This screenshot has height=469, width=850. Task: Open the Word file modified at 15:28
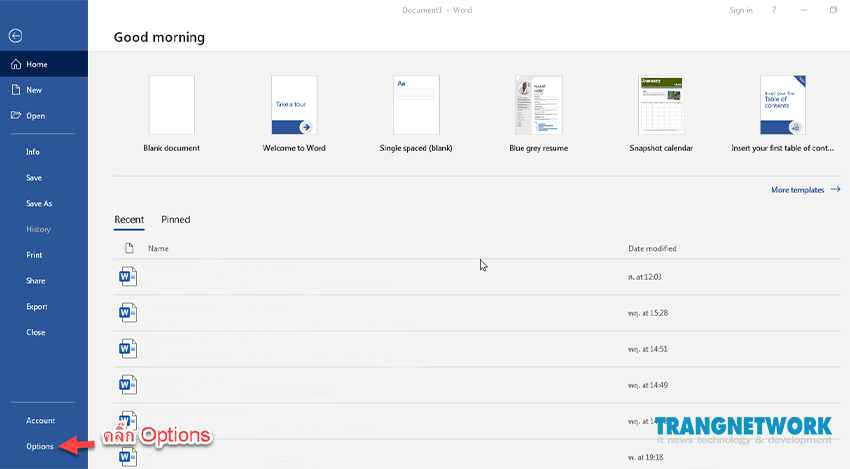tap(477, 313)
